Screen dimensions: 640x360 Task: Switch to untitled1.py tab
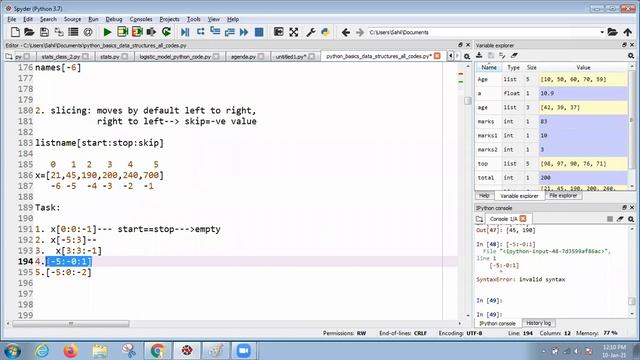291,56
